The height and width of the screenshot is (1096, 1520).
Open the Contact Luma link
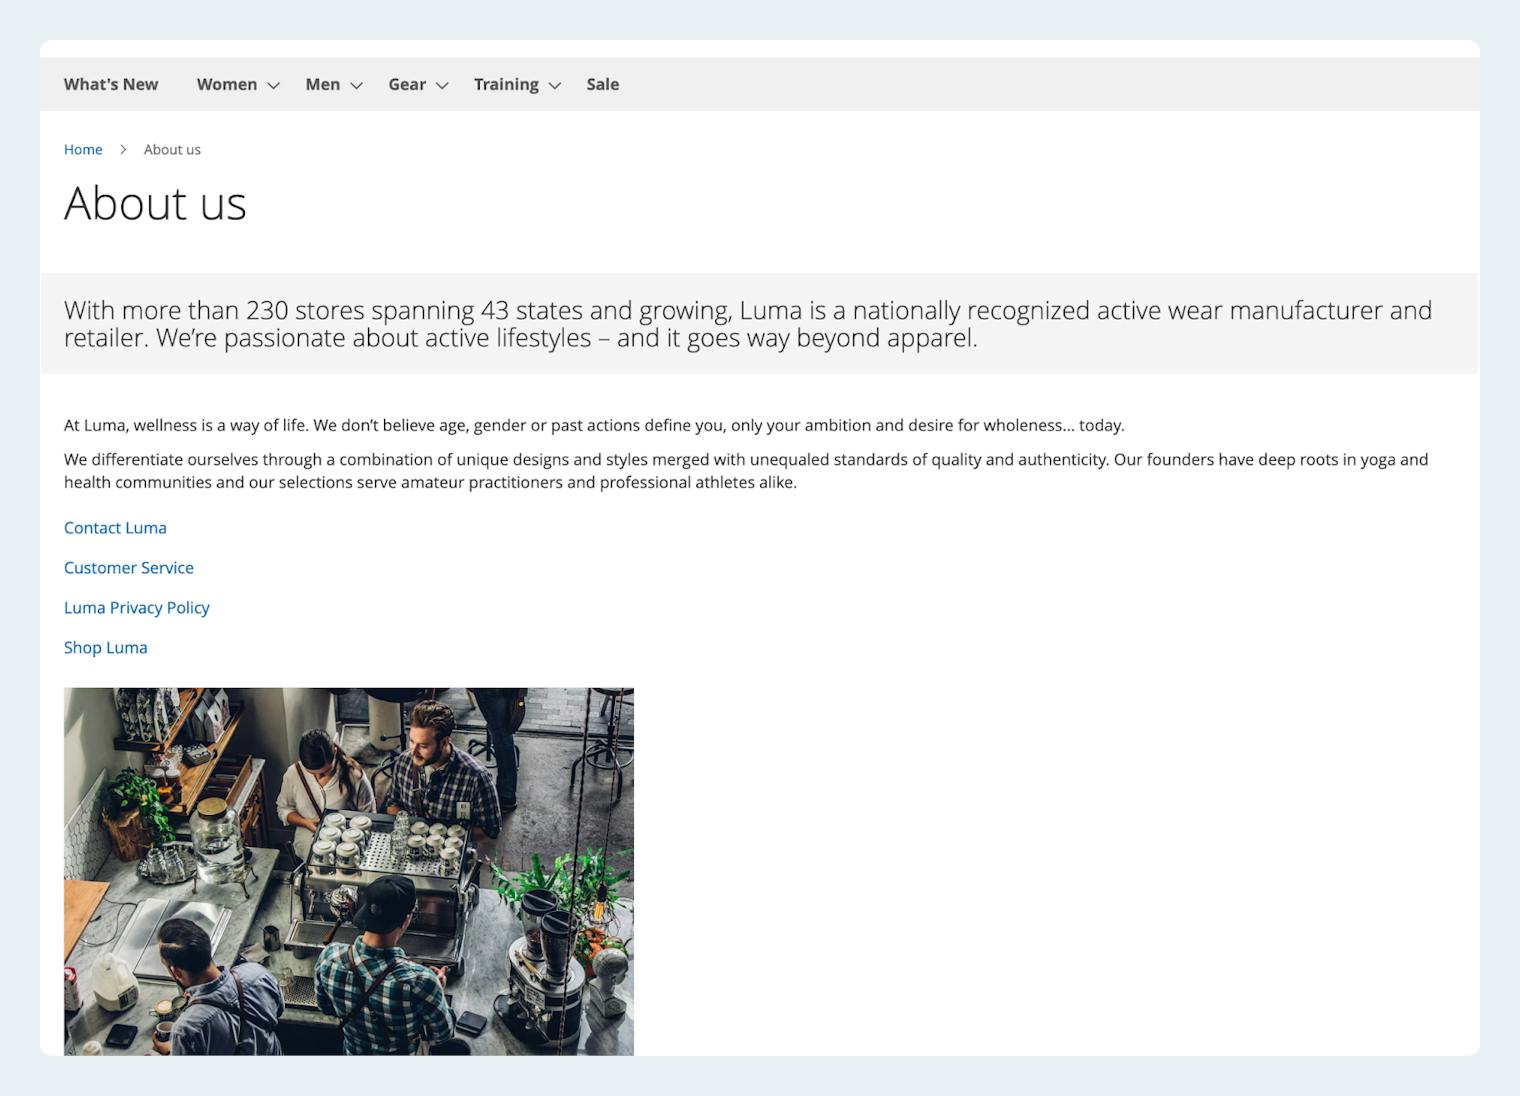115,528
